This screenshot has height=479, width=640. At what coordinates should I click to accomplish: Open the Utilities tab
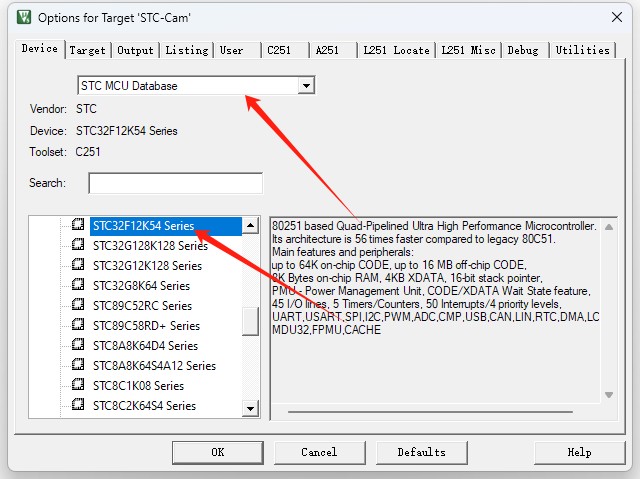[x=582, y=50]
